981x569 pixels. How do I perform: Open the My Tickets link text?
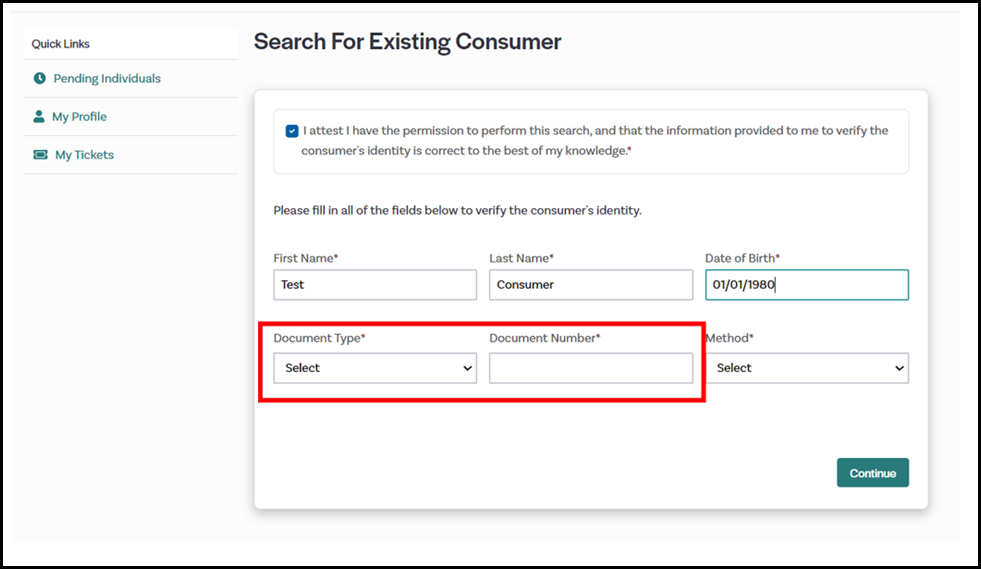click(84, 155)
